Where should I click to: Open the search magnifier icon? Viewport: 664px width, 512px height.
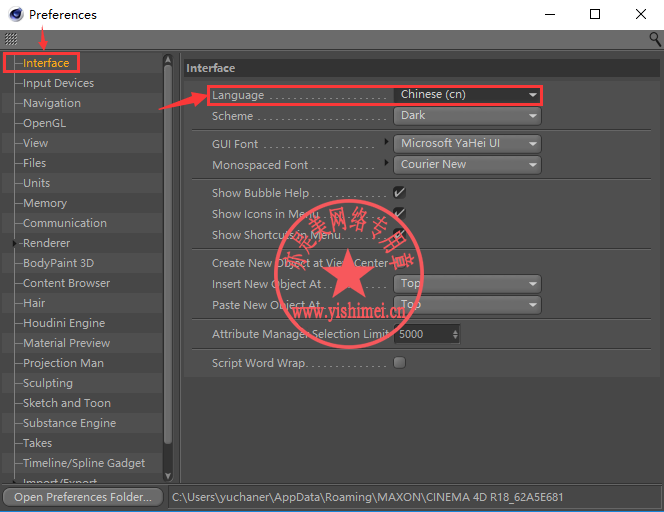tap(655, 39)
